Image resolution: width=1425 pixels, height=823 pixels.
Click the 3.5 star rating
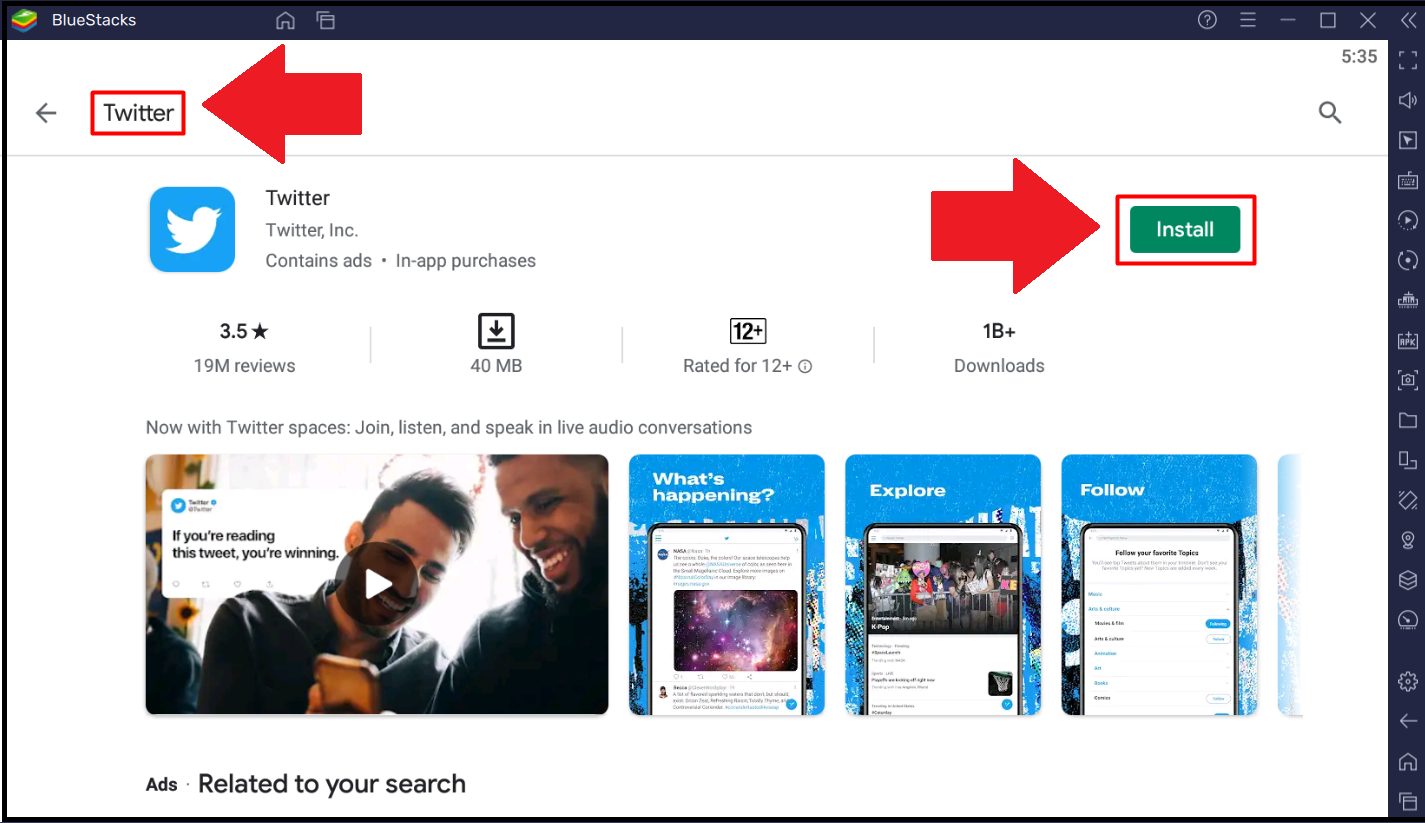pos(244,331)
